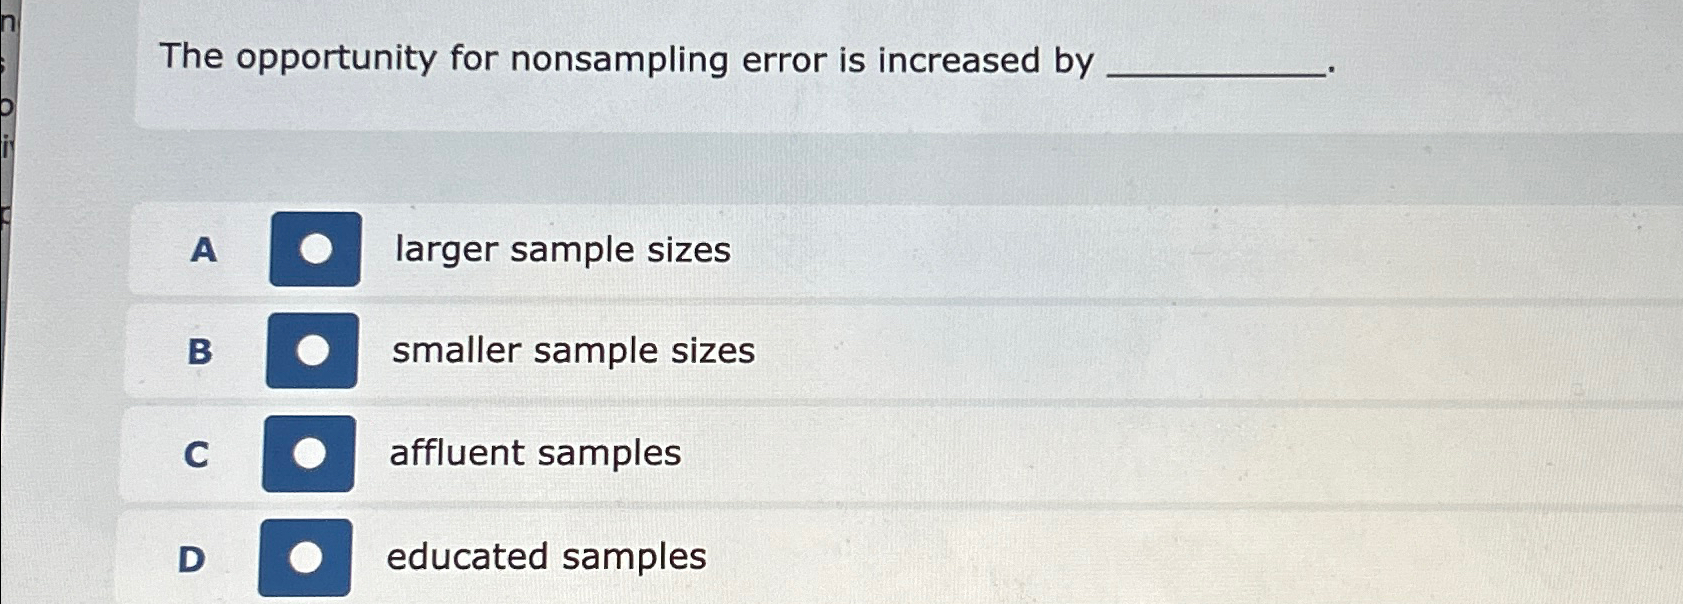Toggle option C's selection indicator circle
This screenshot has width=1683, height=604.
click(x=308, y=453)
